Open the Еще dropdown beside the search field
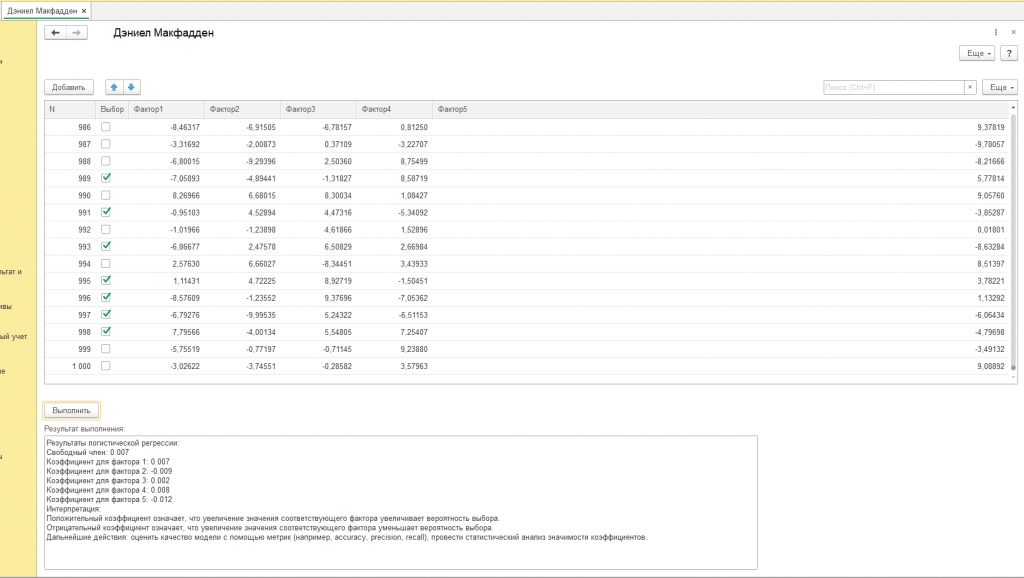 [x=1000, y=87]
